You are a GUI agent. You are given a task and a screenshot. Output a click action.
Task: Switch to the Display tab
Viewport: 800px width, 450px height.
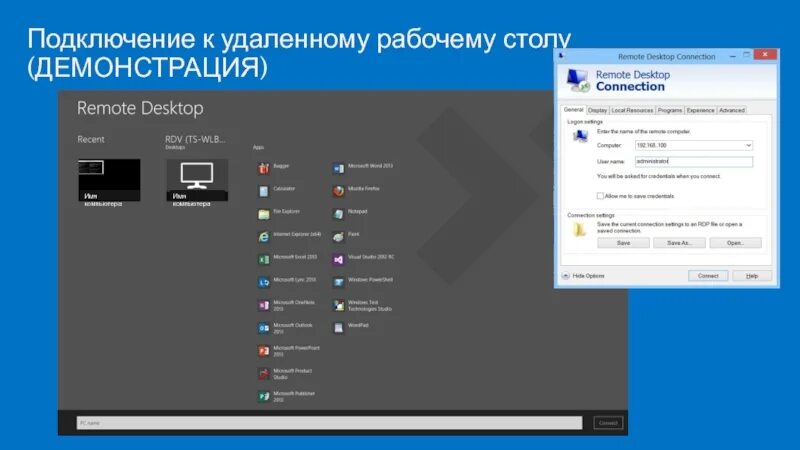click(x=597, y=110)
